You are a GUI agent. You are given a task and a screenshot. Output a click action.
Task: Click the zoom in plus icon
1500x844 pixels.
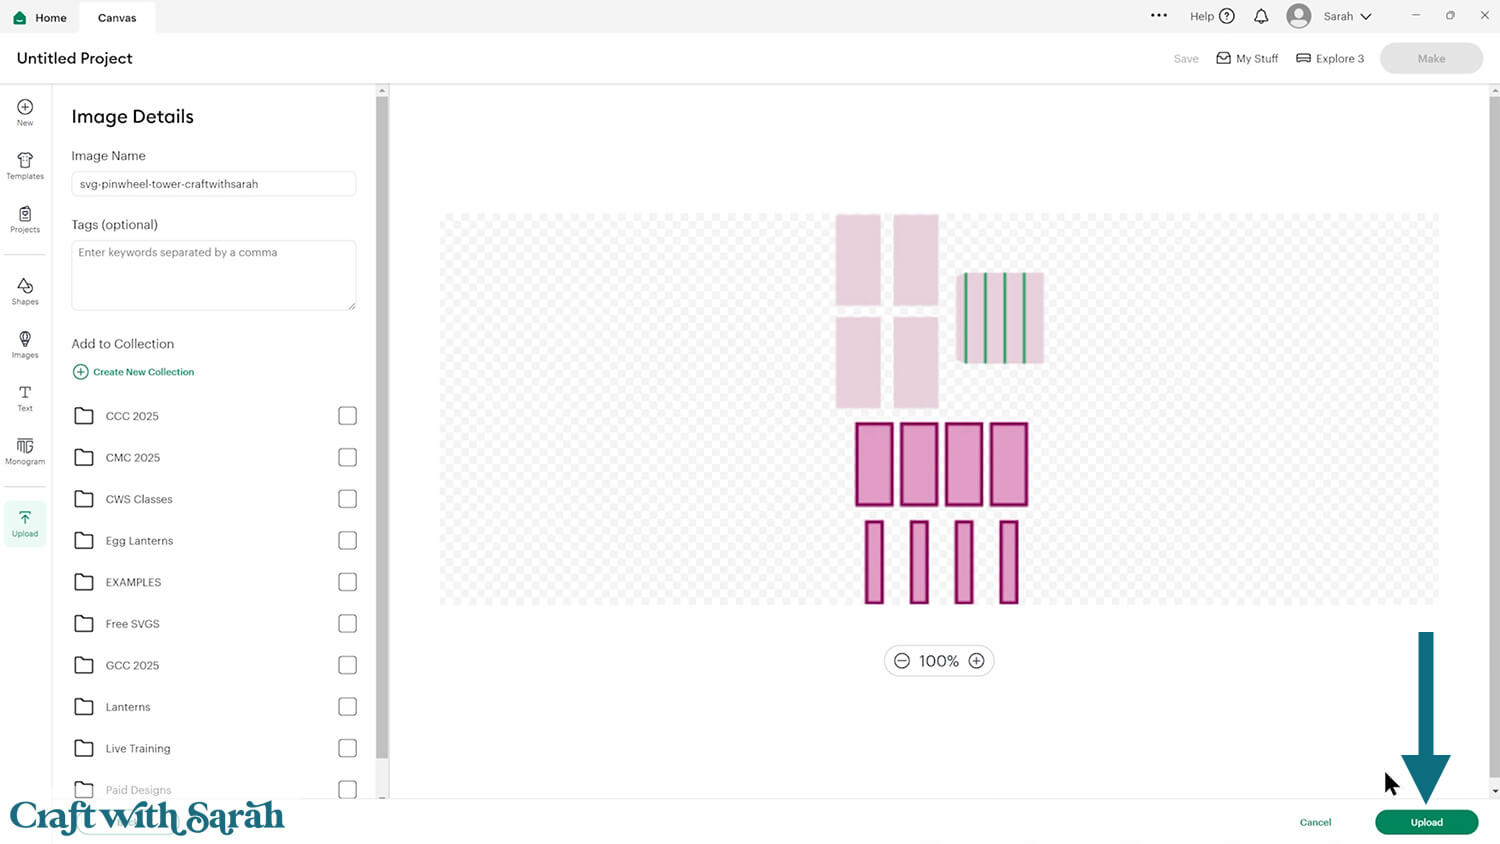tap(977, 661)
